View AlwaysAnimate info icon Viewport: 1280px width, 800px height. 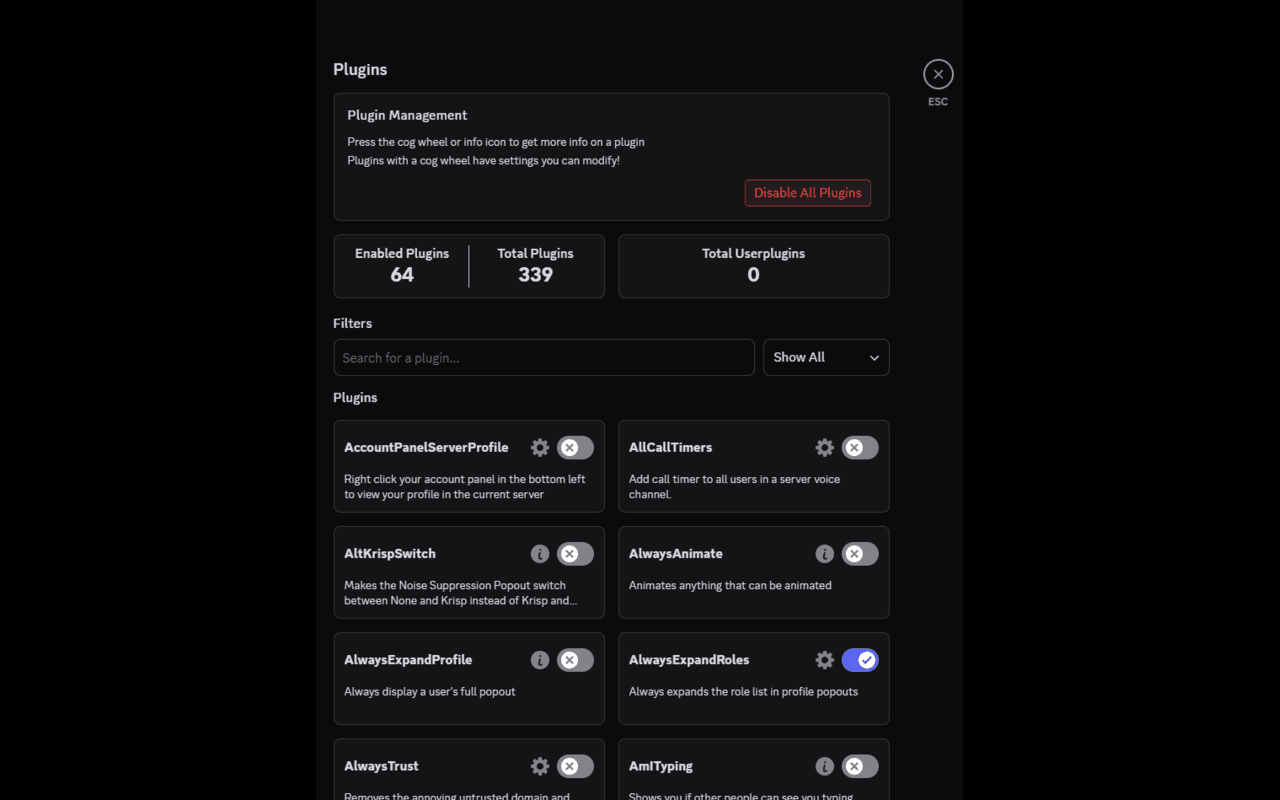point(824,554)
